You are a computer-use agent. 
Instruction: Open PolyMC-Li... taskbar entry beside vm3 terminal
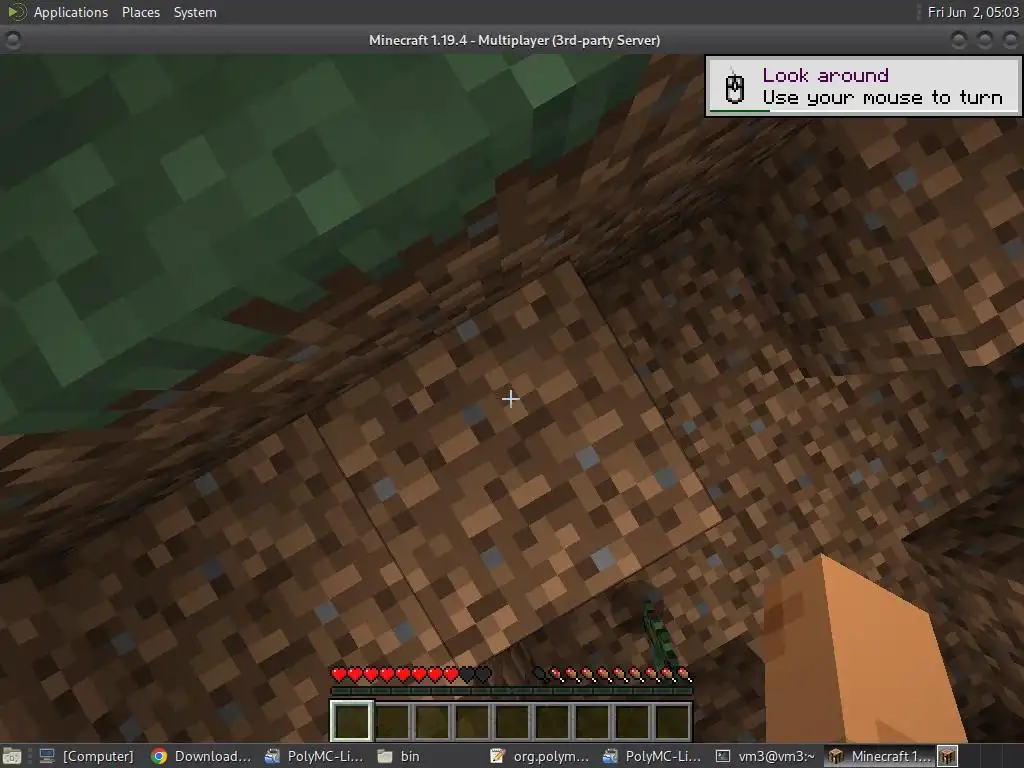pos(651,756)
